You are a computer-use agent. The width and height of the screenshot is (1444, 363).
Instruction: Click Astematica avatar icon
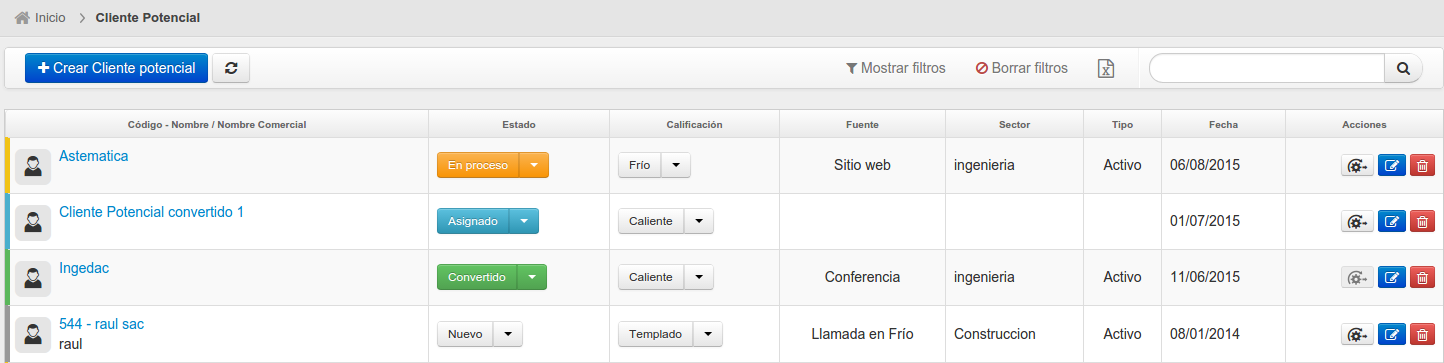(x=33, y=167)
